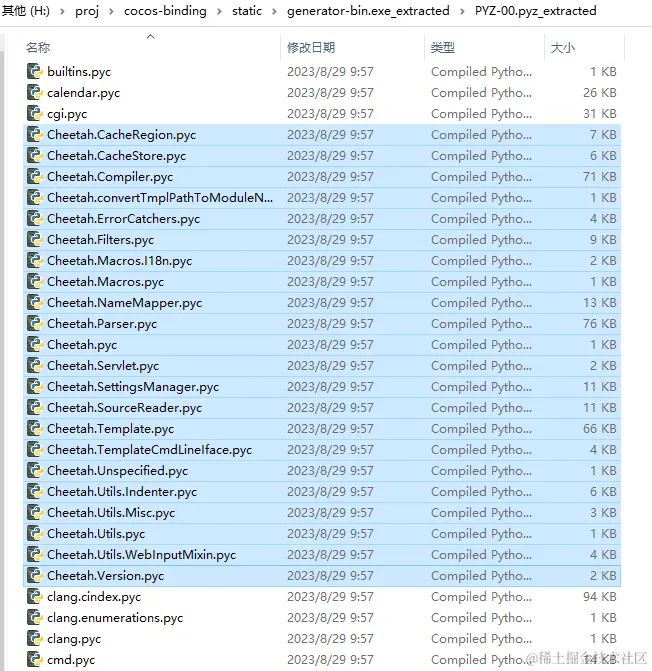Click the Cheetah.pyc file icon
Image resolution: width=652 pixels, height=671 pixels.
35,344
